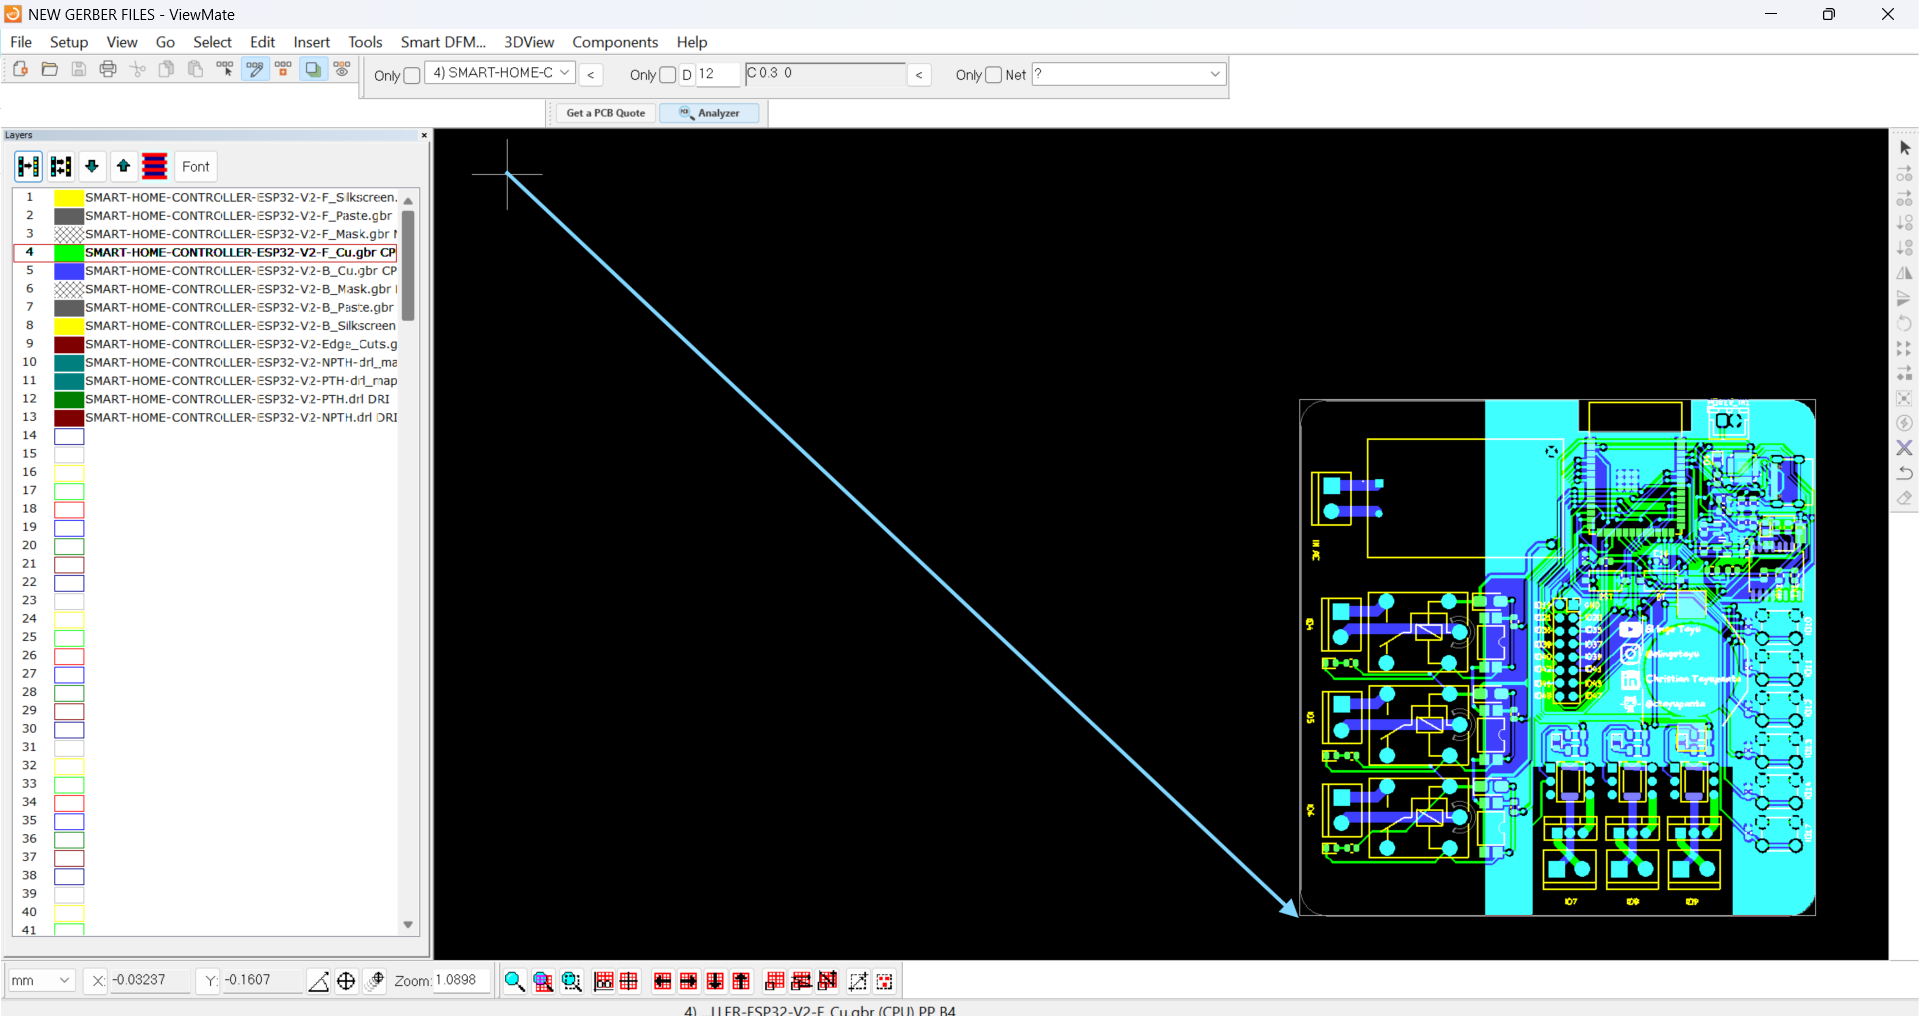Image resolution: width=1920 pixels, height=1016 pixels.
Task: Click the Analyzer button
Action: tap(710, 113)
